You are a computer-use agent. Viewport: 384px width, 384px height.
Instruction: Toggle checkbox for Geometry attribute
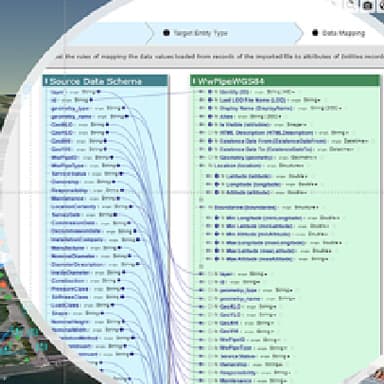point(211,157)
